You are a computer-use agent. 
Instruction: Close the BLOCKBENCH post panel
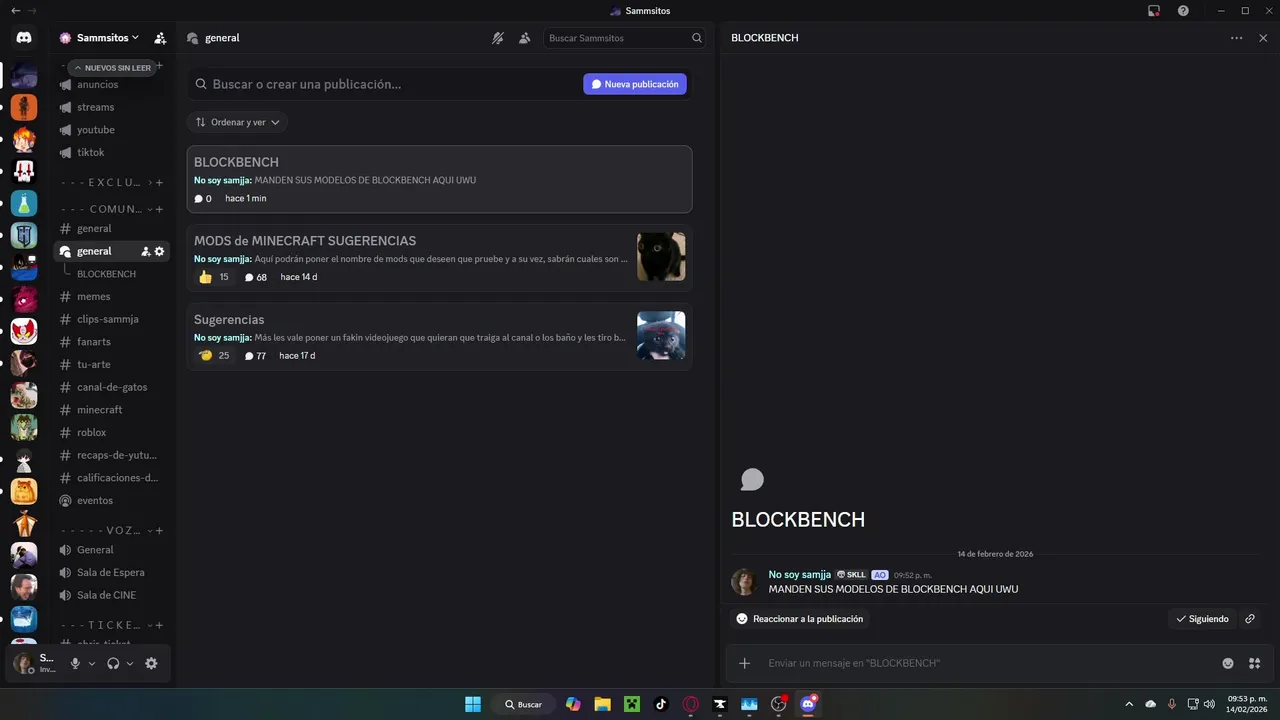(1263, 38)
